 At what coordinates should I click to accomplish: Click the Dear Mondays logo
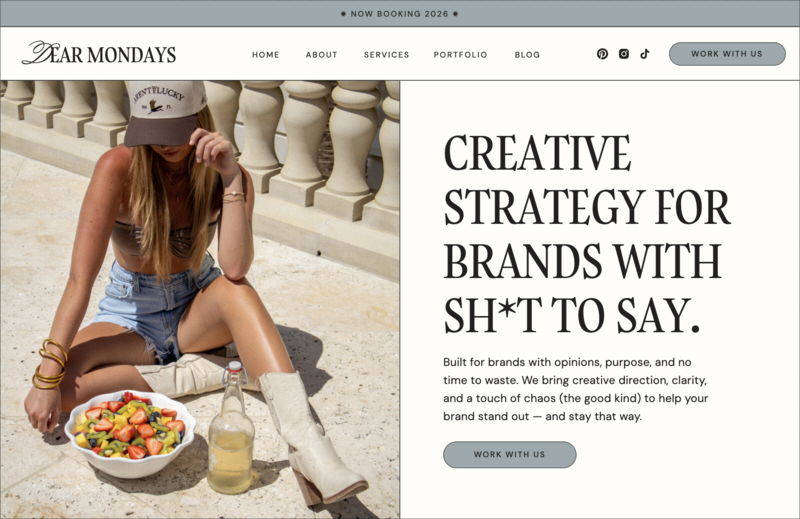[99, 53]
